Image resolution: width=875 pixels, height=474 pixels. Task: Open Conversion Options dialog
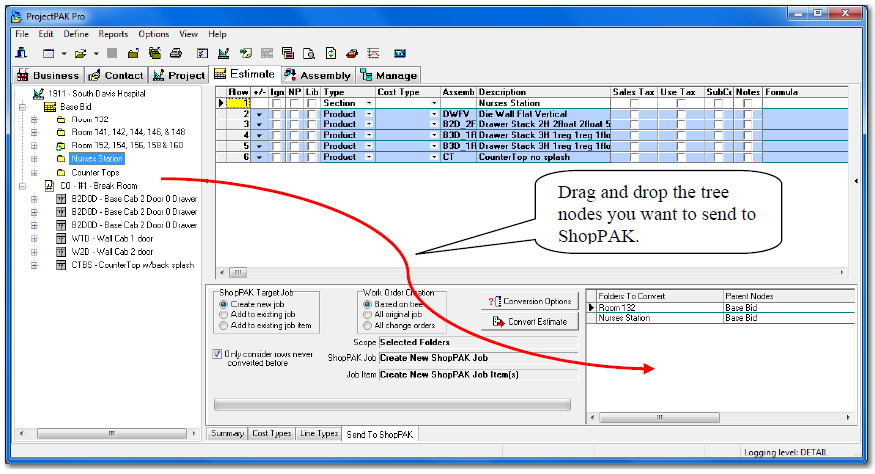pos(530,301)
